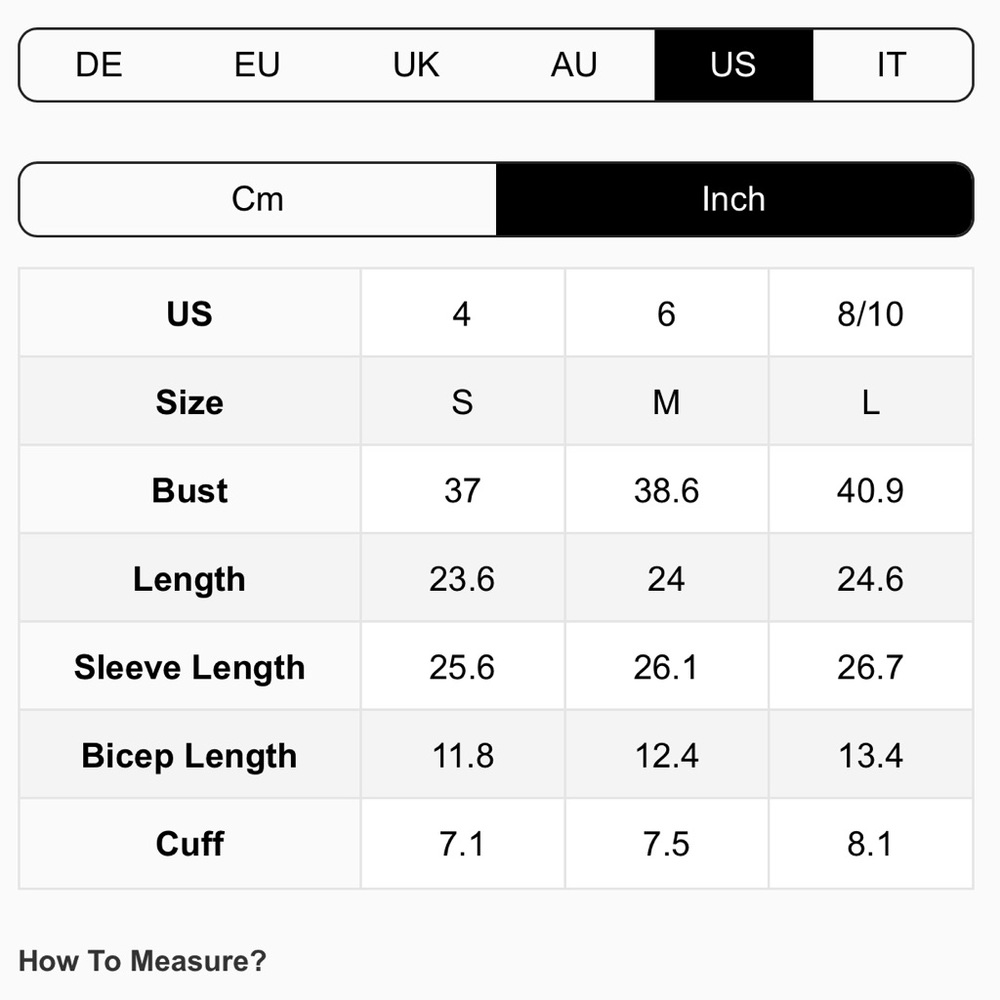
Task: Toggle measurements to Inch
Action: [x=733, y=199]
